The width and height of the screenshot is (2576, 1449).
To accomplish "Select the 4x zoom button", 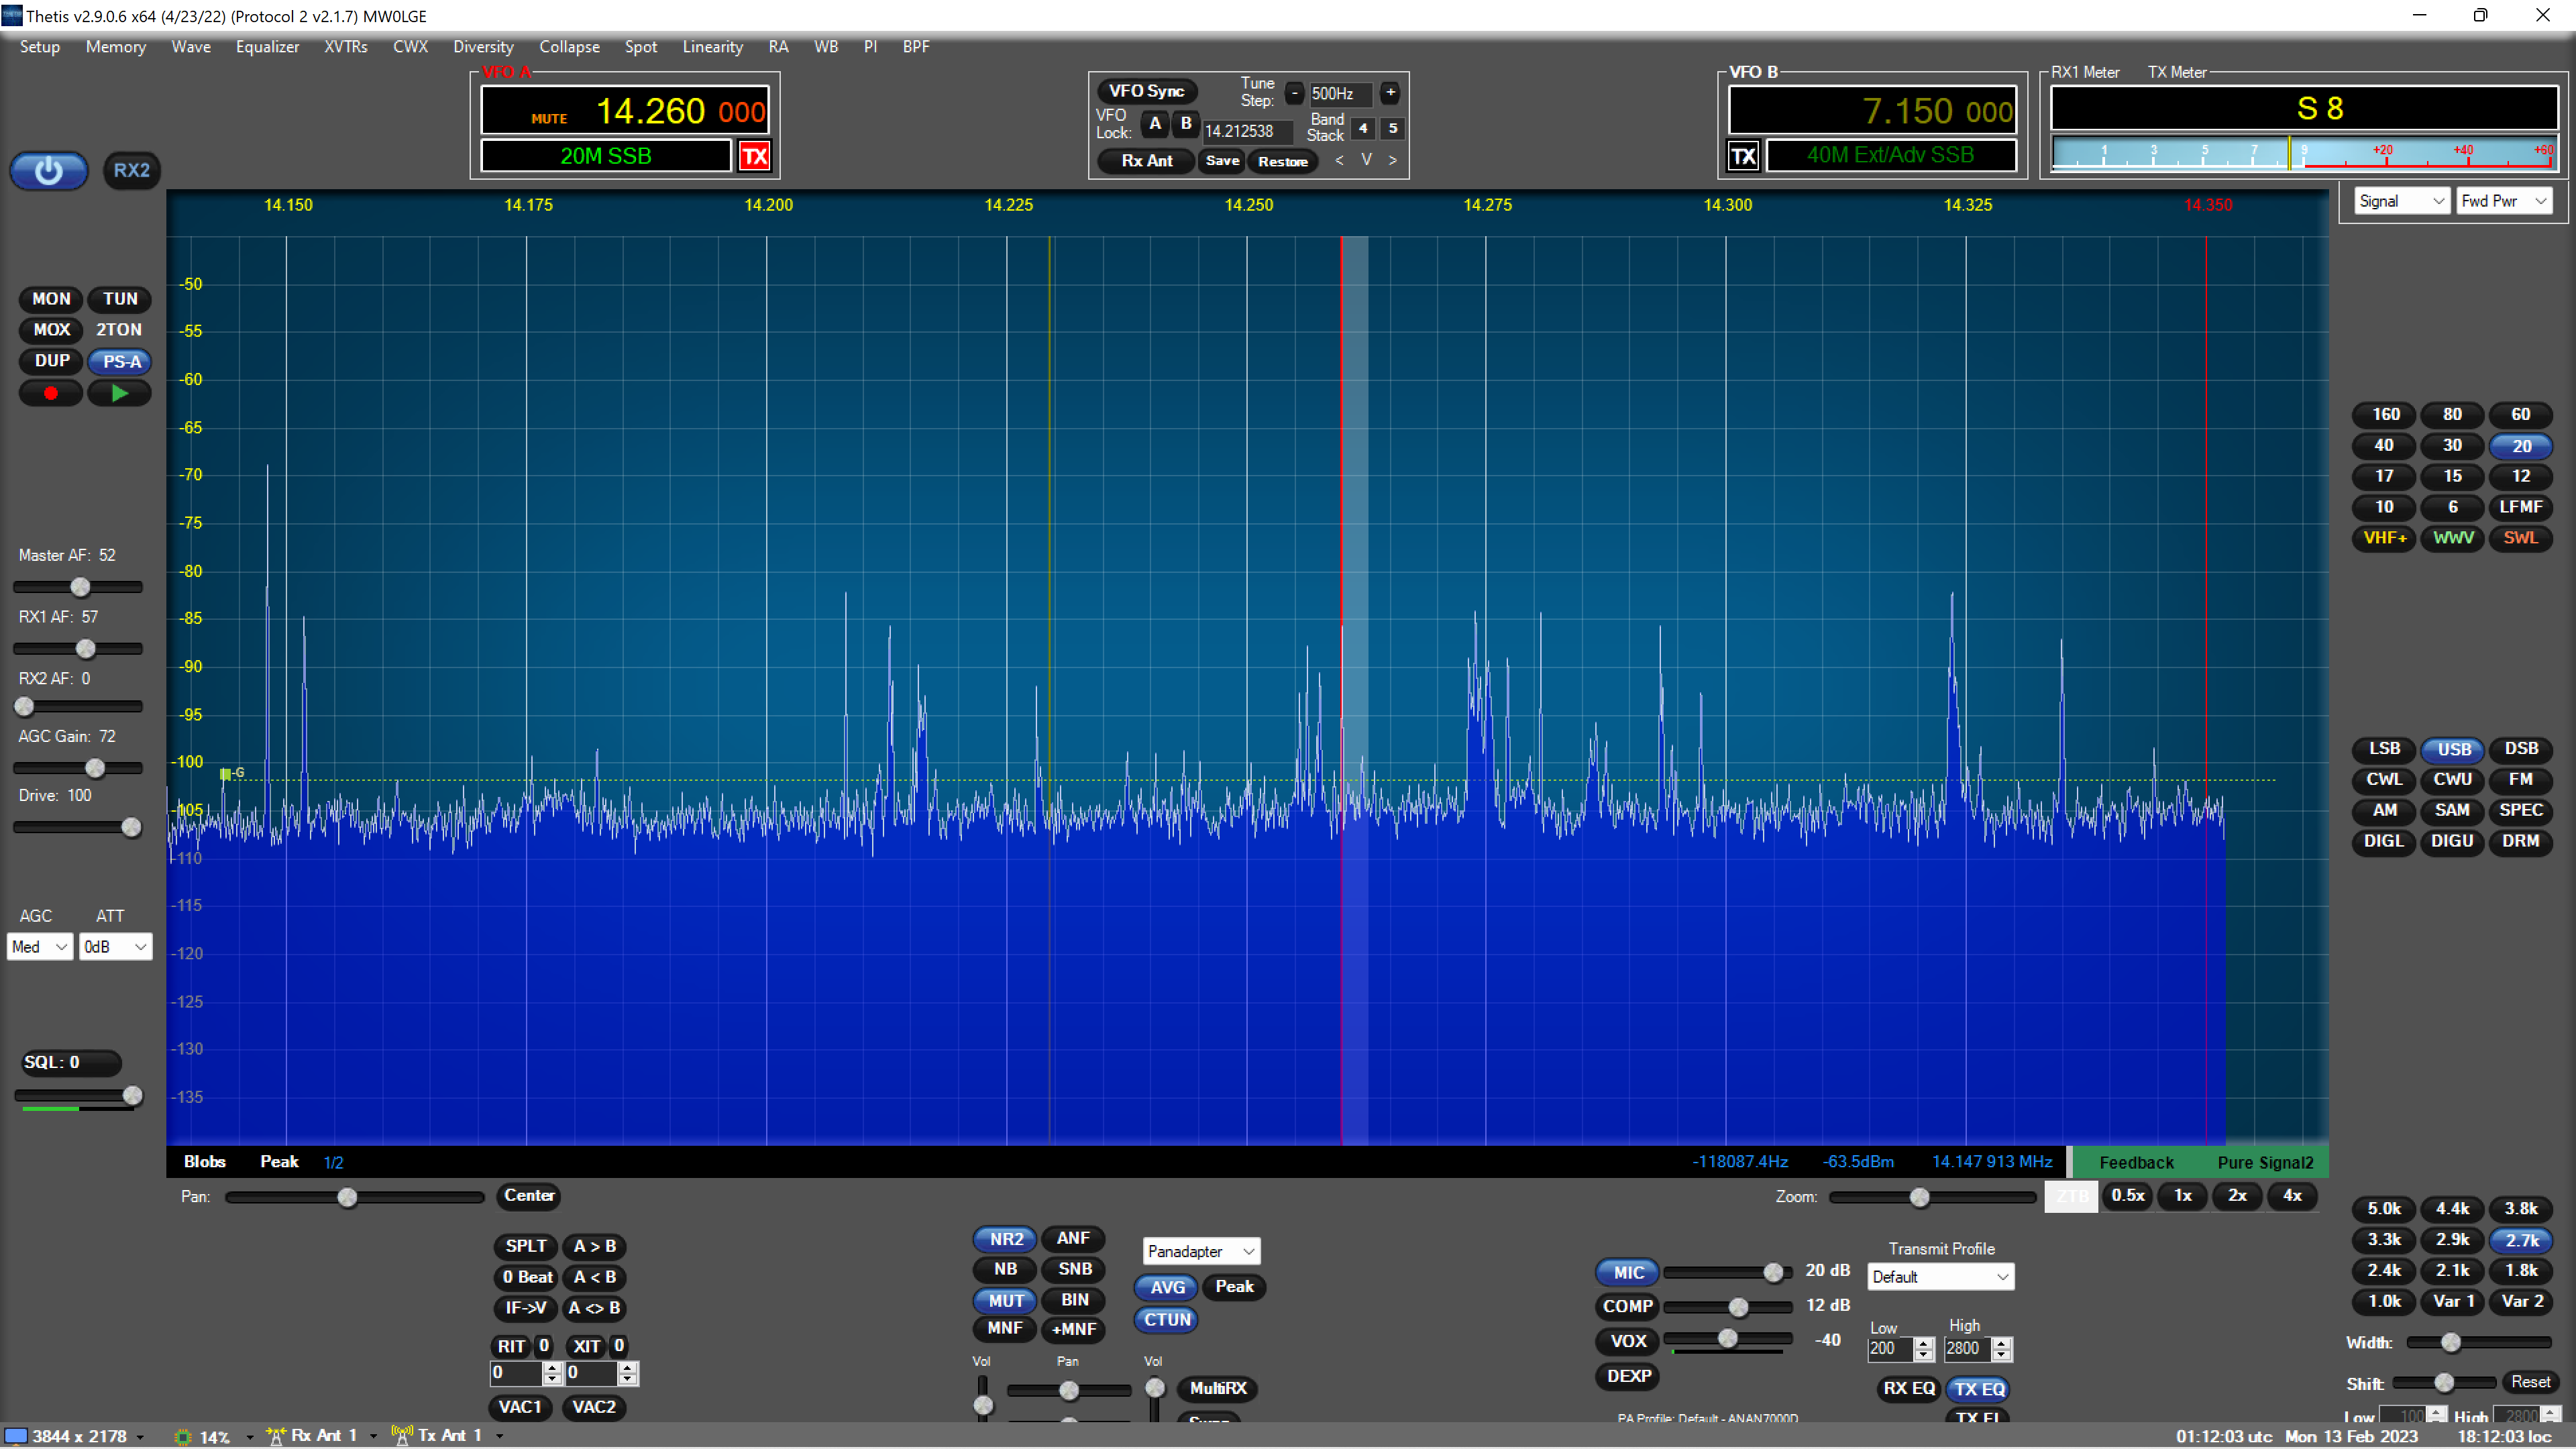I will pyautogui.click(x=2292, y=1196).
